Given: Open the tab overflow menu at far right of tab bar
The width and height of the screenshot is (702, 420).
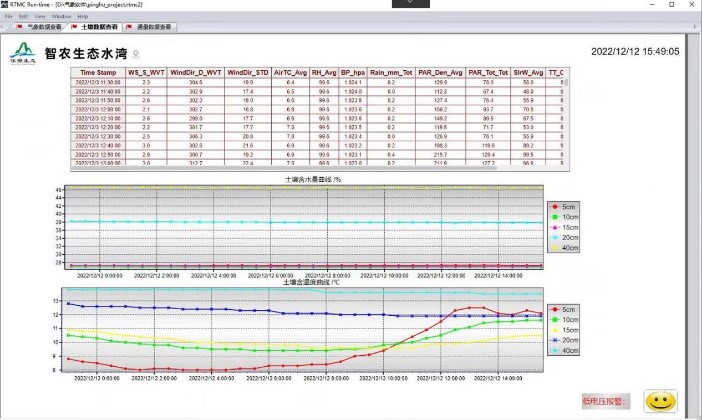Looking at the screenshot, I should click(x=694, y=27).
